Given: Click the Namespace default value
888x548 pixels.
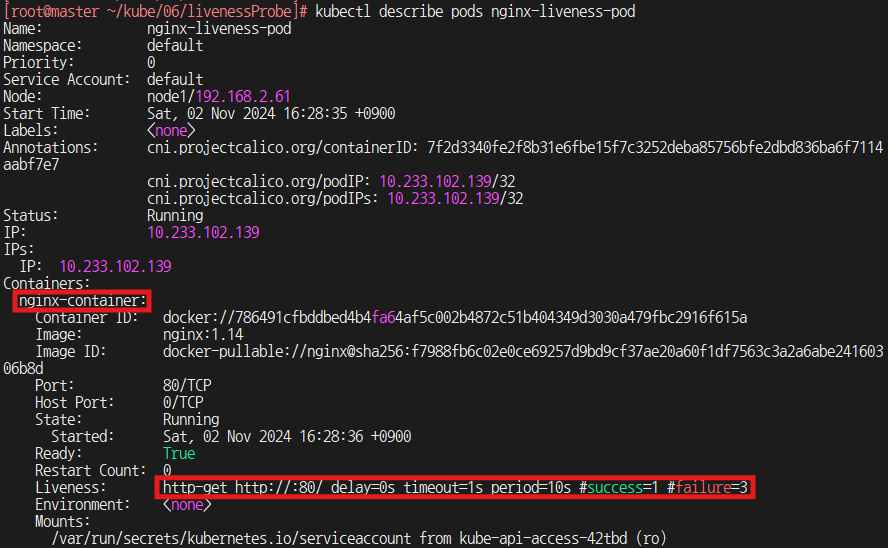Looking at the screenshot, I should 175,45.
